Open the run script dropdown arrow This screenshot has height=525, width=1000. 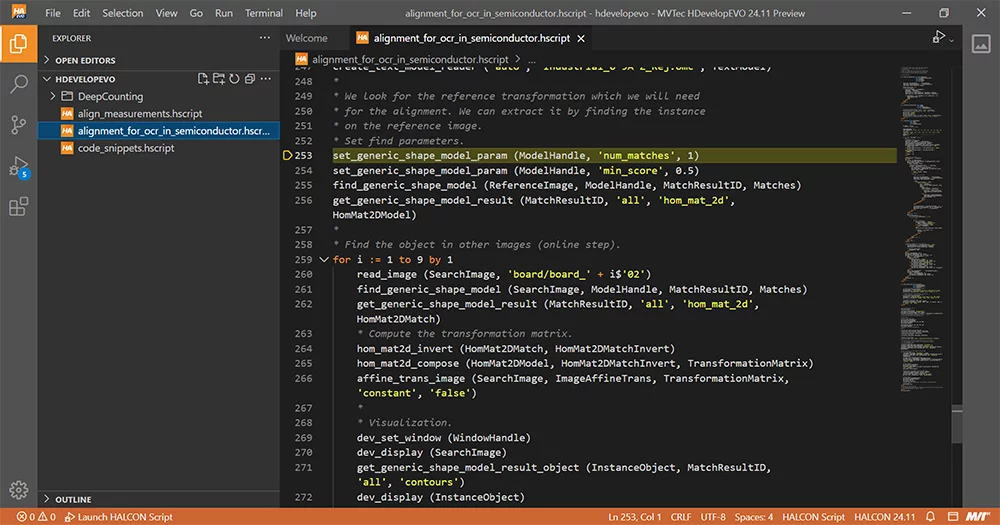(951, 39)
